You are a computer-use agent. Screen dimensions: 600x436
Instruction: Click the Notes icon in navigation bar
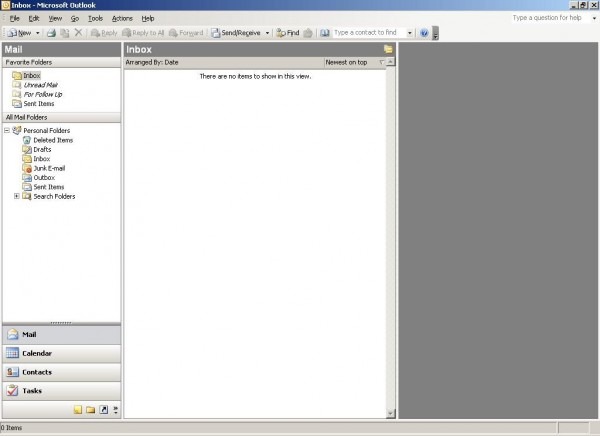[78, 410]
